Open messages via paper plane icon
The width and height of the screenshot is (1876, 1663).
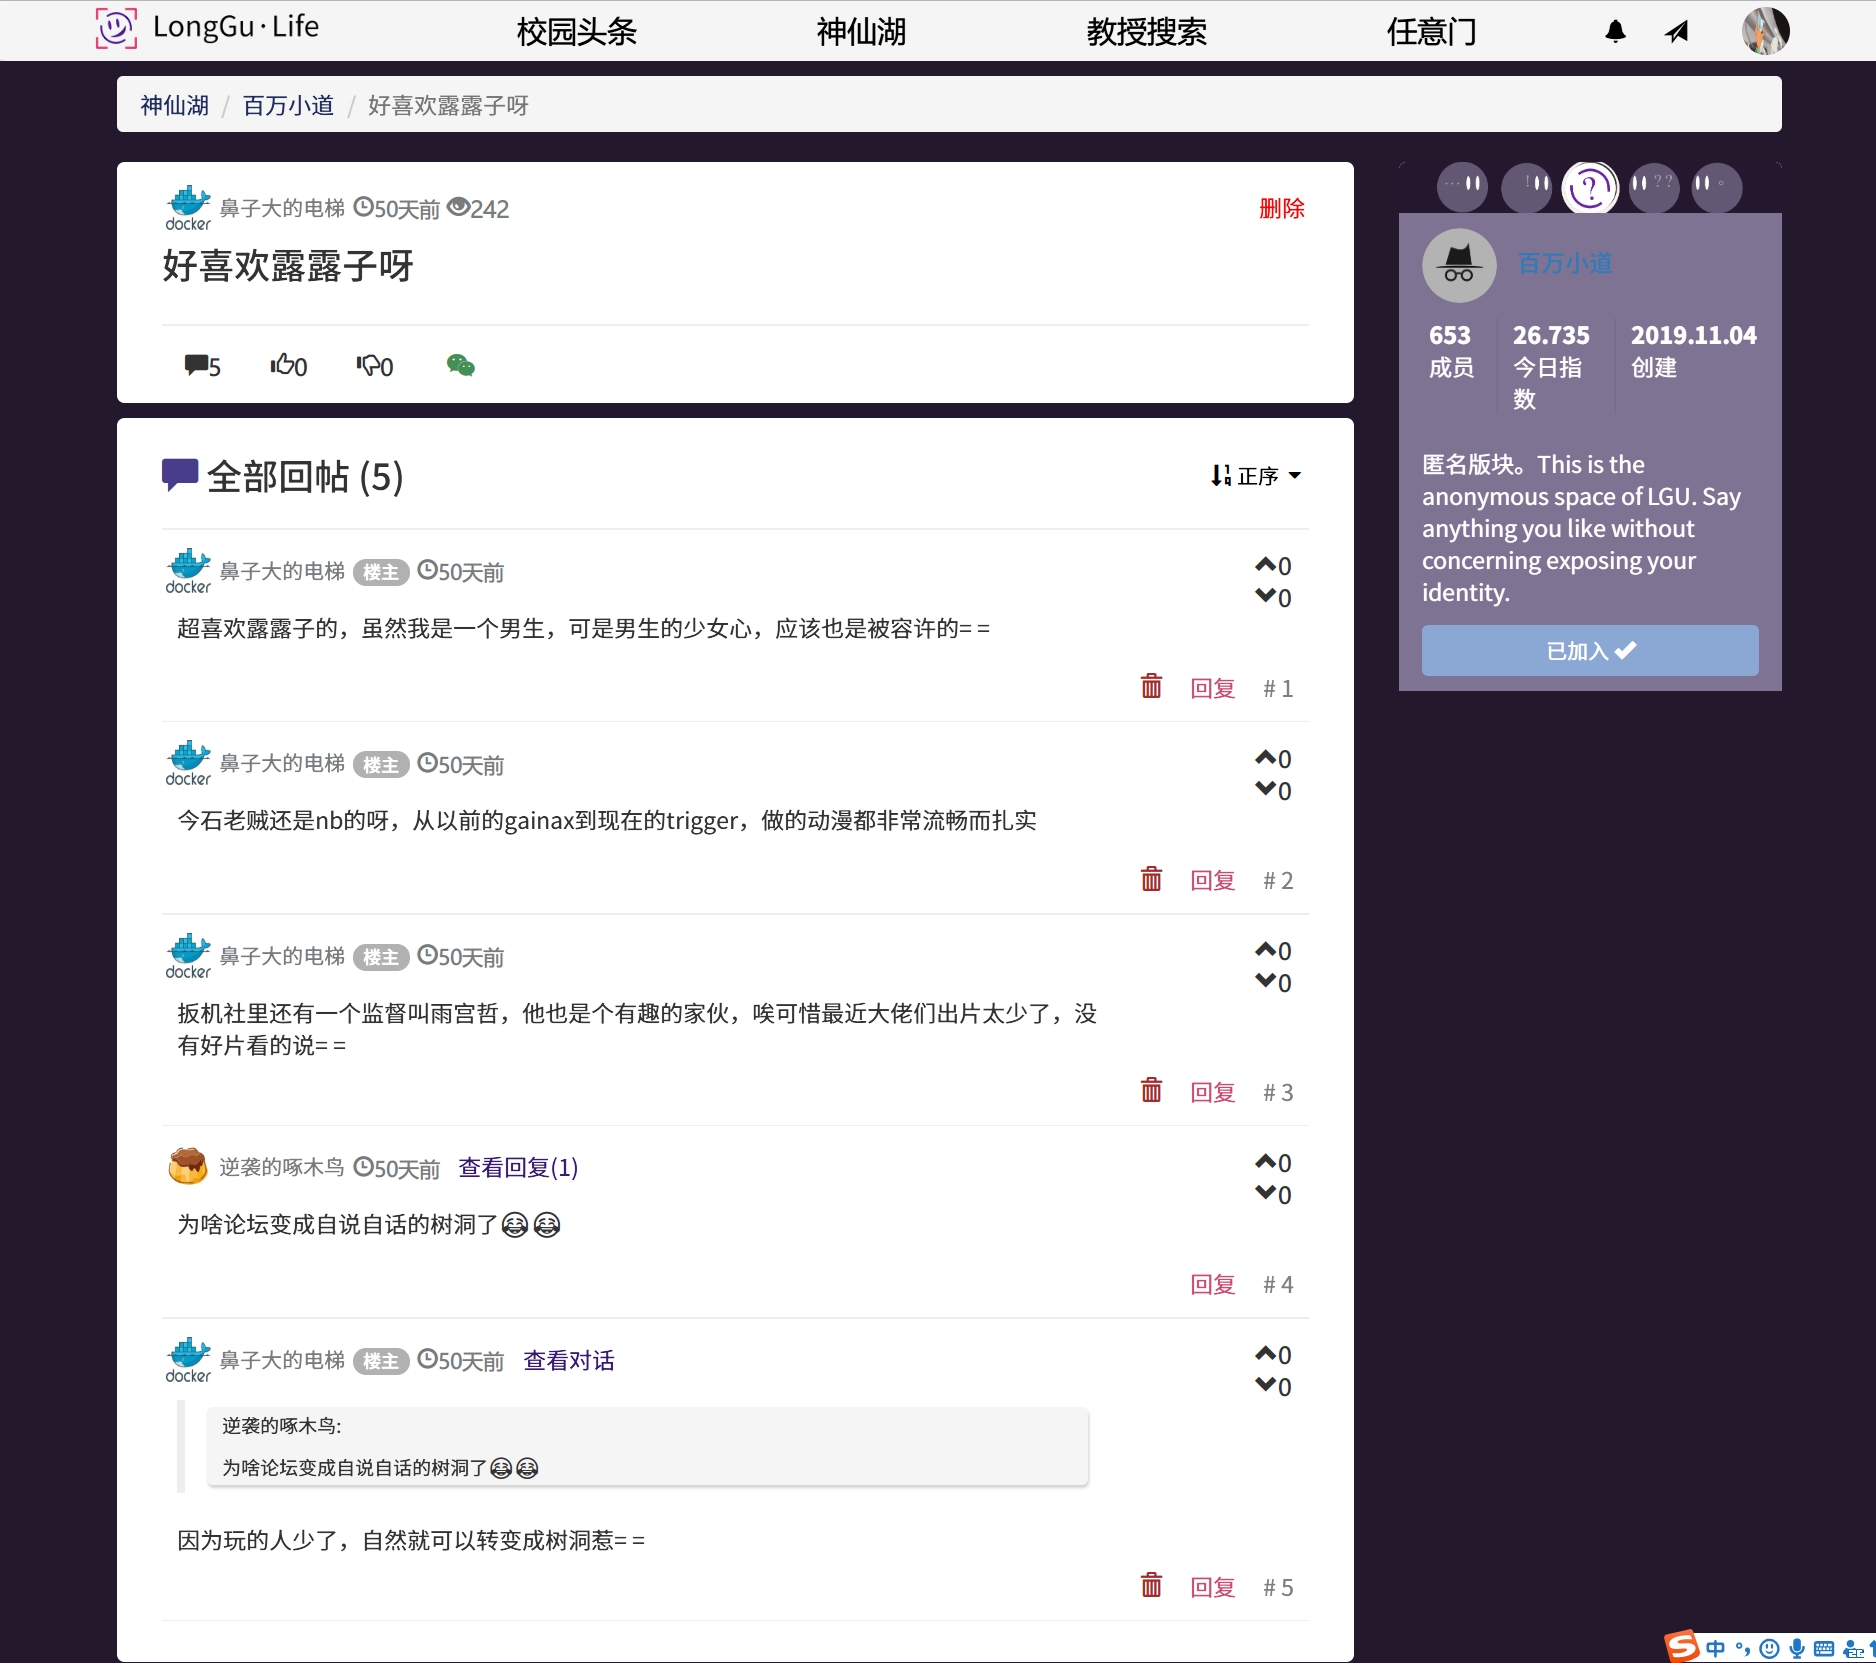[x=1677, y=32]
